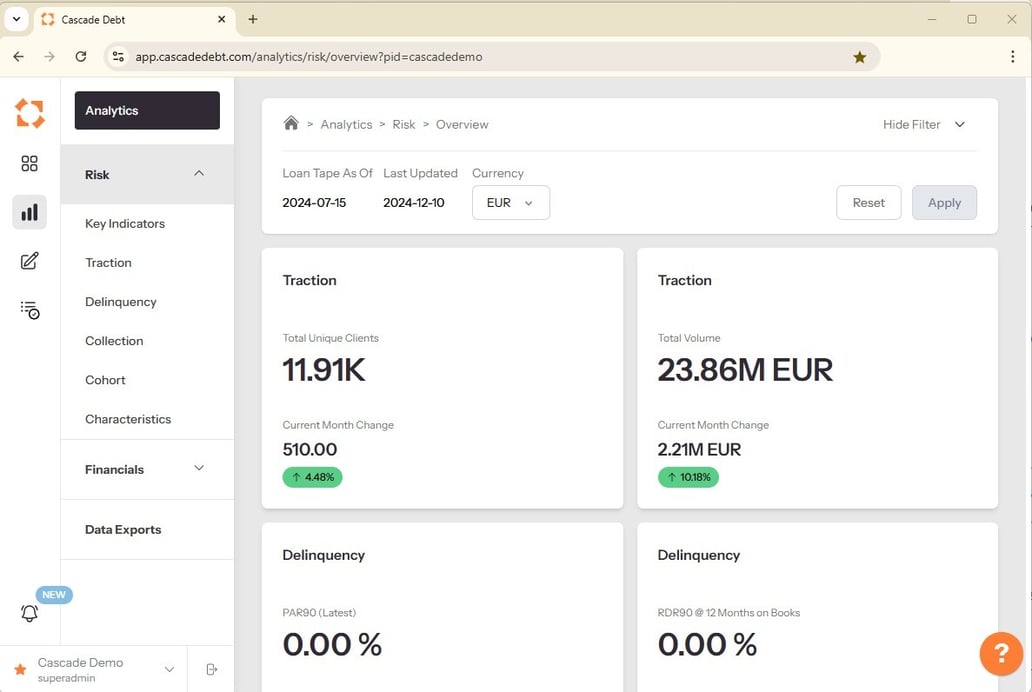Select the bar chart analytics icon
Image resolution: width=1032 pixels, height=692 pixels.
coord(30,212)
